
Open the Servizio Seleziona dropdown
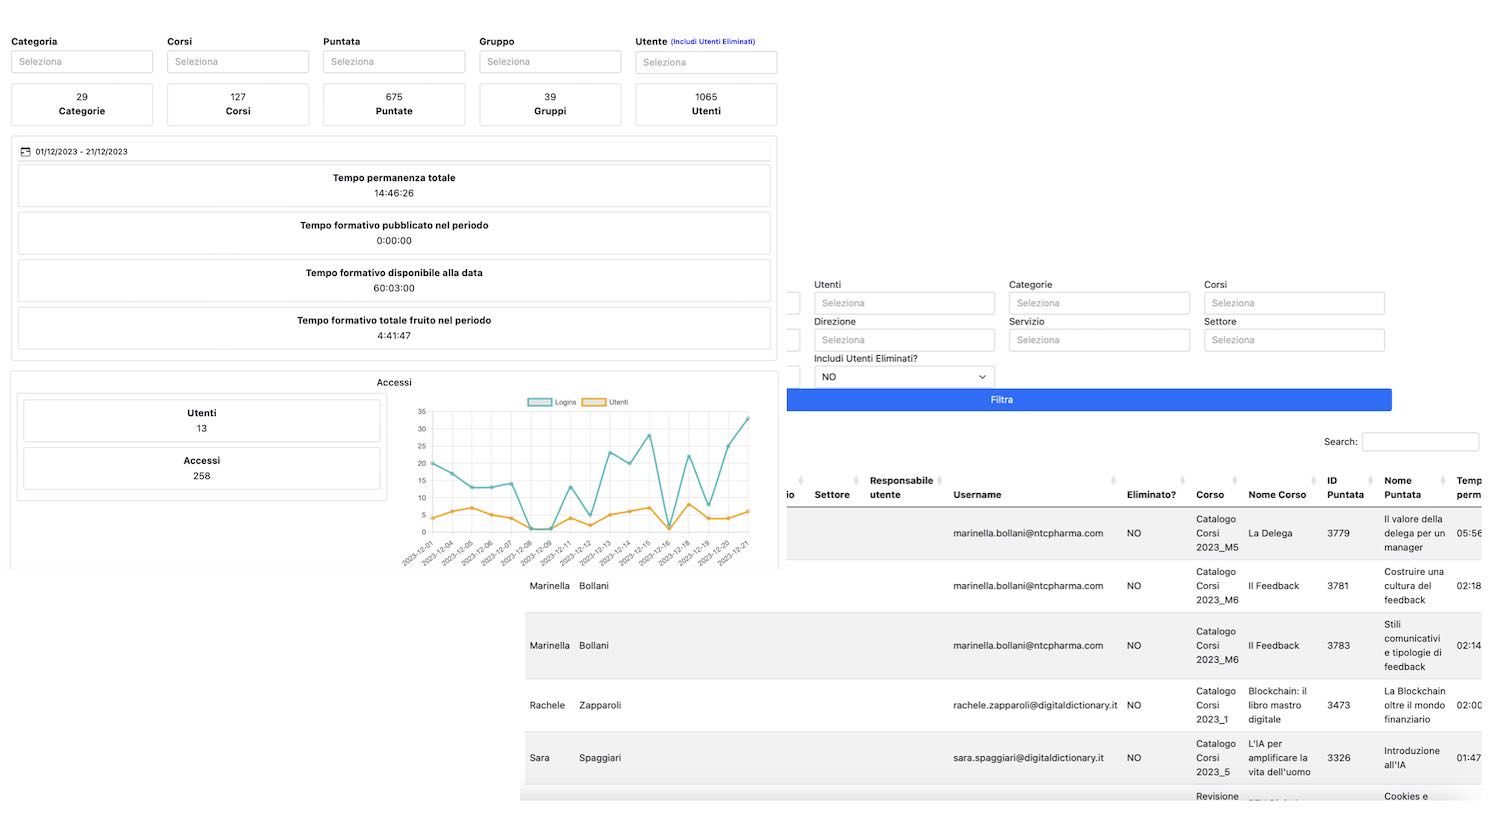[x=1098, y=339]
